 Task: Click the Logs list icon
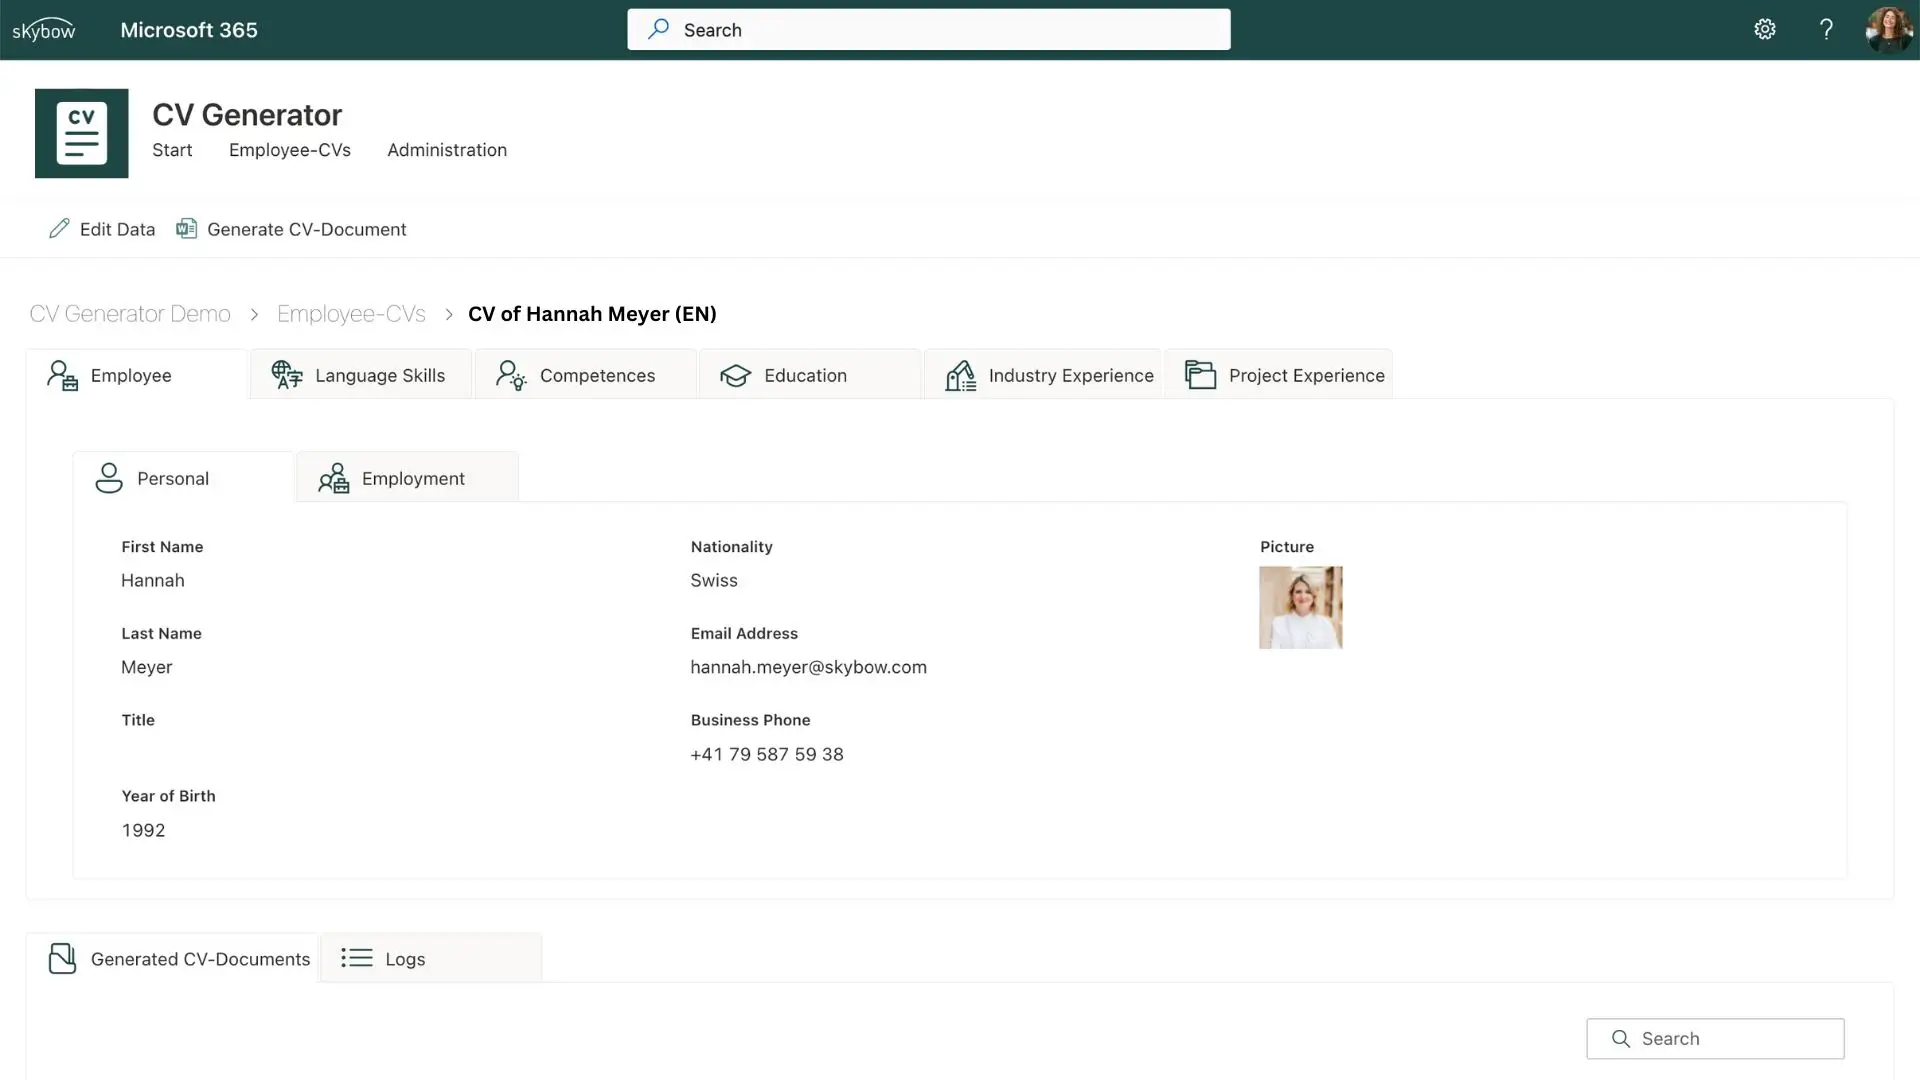pos(355,957)
